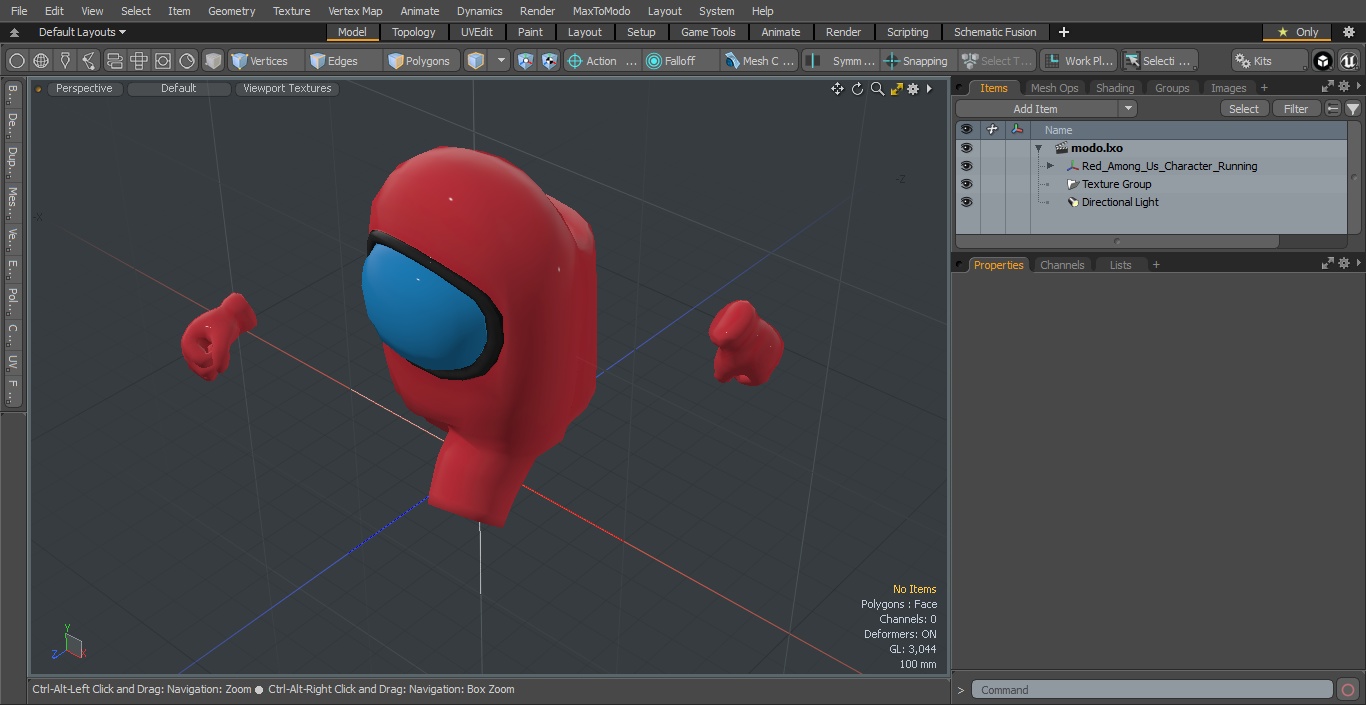Collapse the modo.lxo scene tree

[x=1038, y=148]
